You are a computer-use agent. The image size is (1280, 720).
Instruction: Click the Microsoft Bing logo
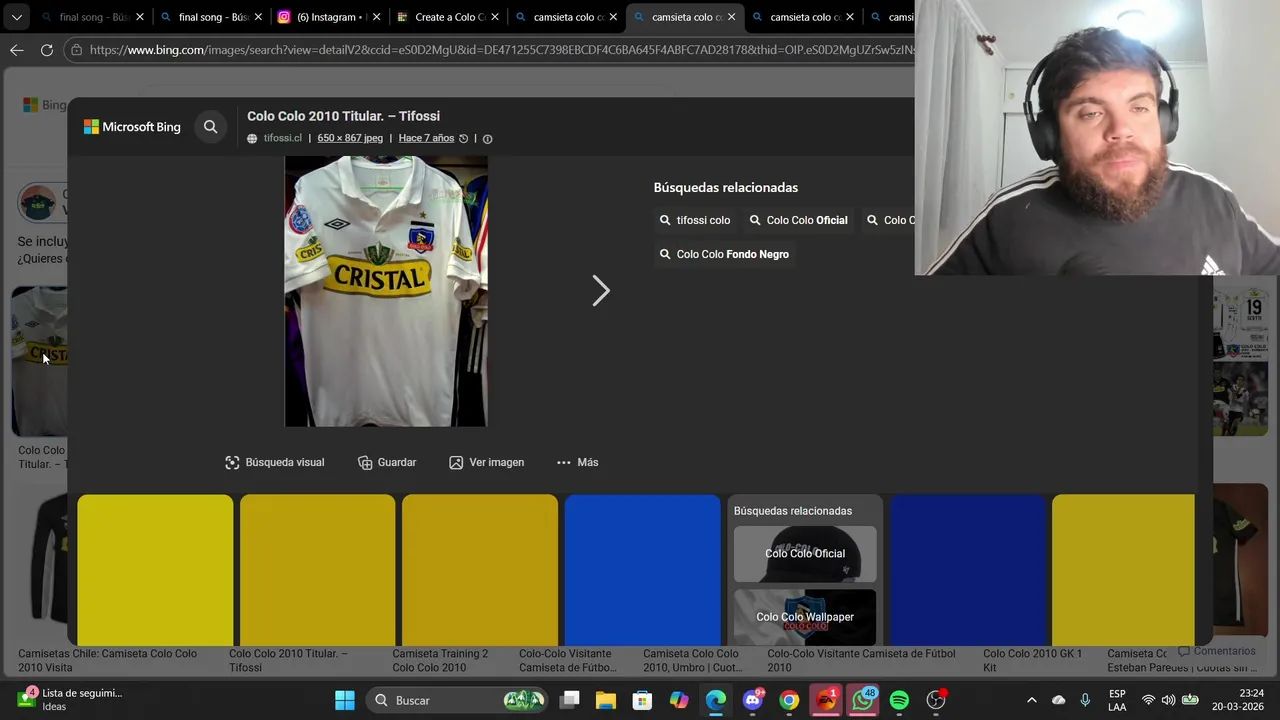[132, 127]
